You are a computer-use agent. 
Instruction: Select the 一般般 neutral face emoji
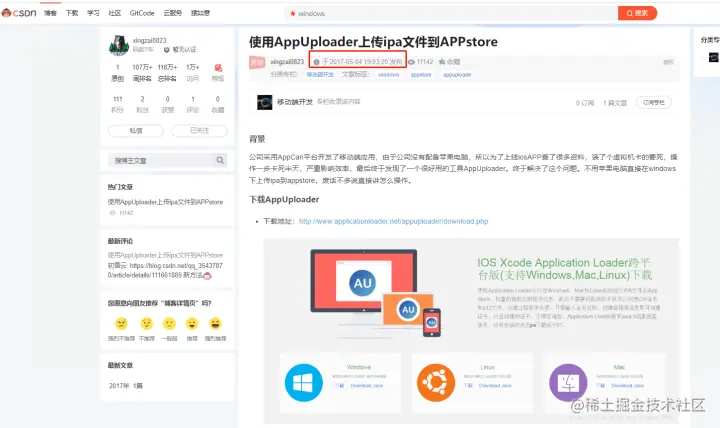[169, 324]
